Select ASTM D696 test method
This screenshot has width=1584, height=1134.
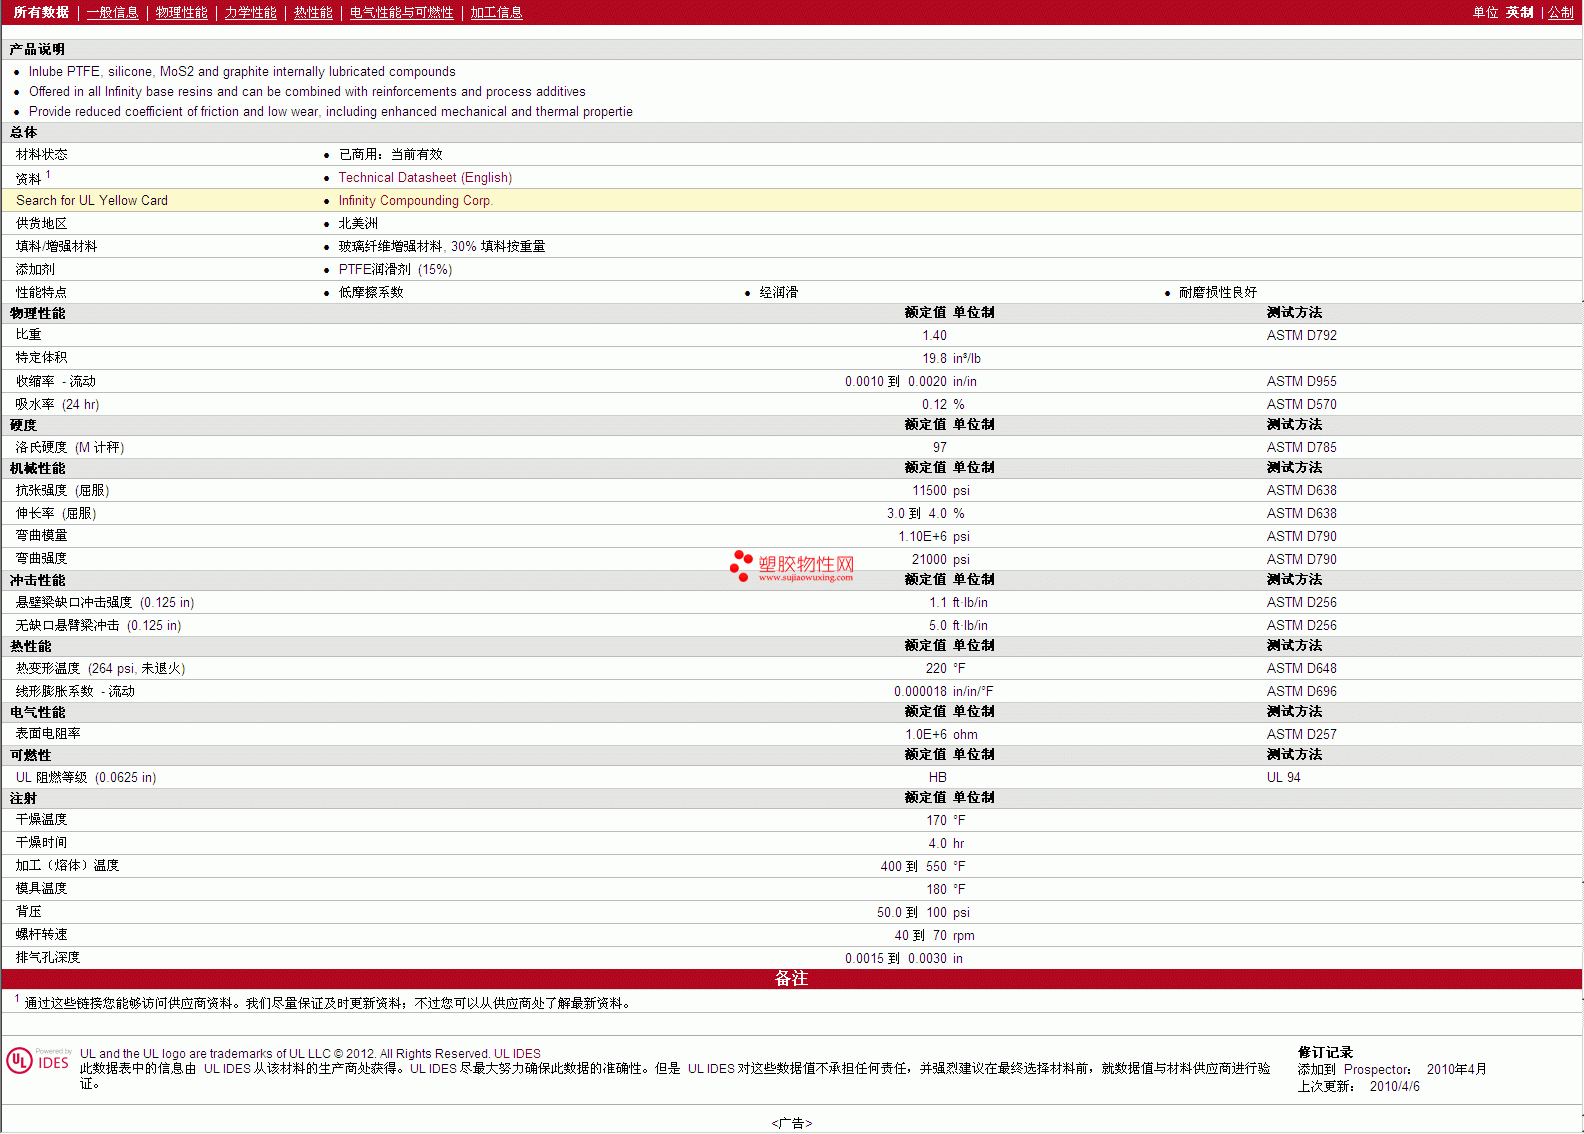pos(1301,691)
